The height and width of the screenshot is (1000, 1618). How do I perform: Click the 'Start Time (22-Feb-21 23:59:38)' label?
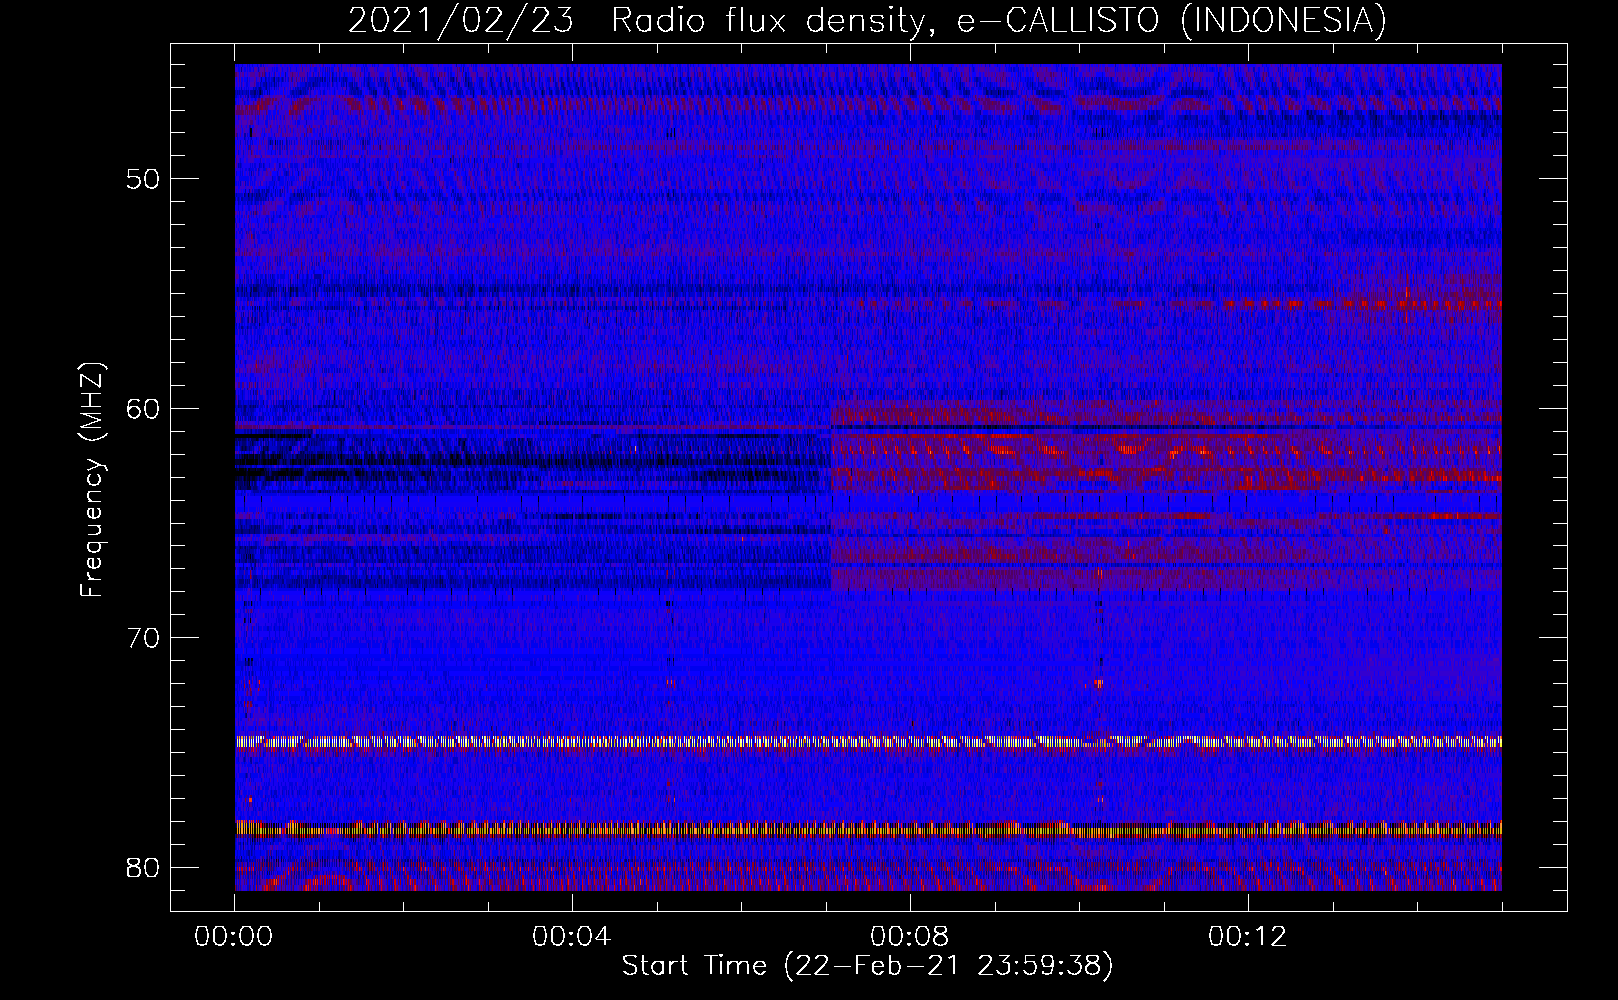pos(867,966)
